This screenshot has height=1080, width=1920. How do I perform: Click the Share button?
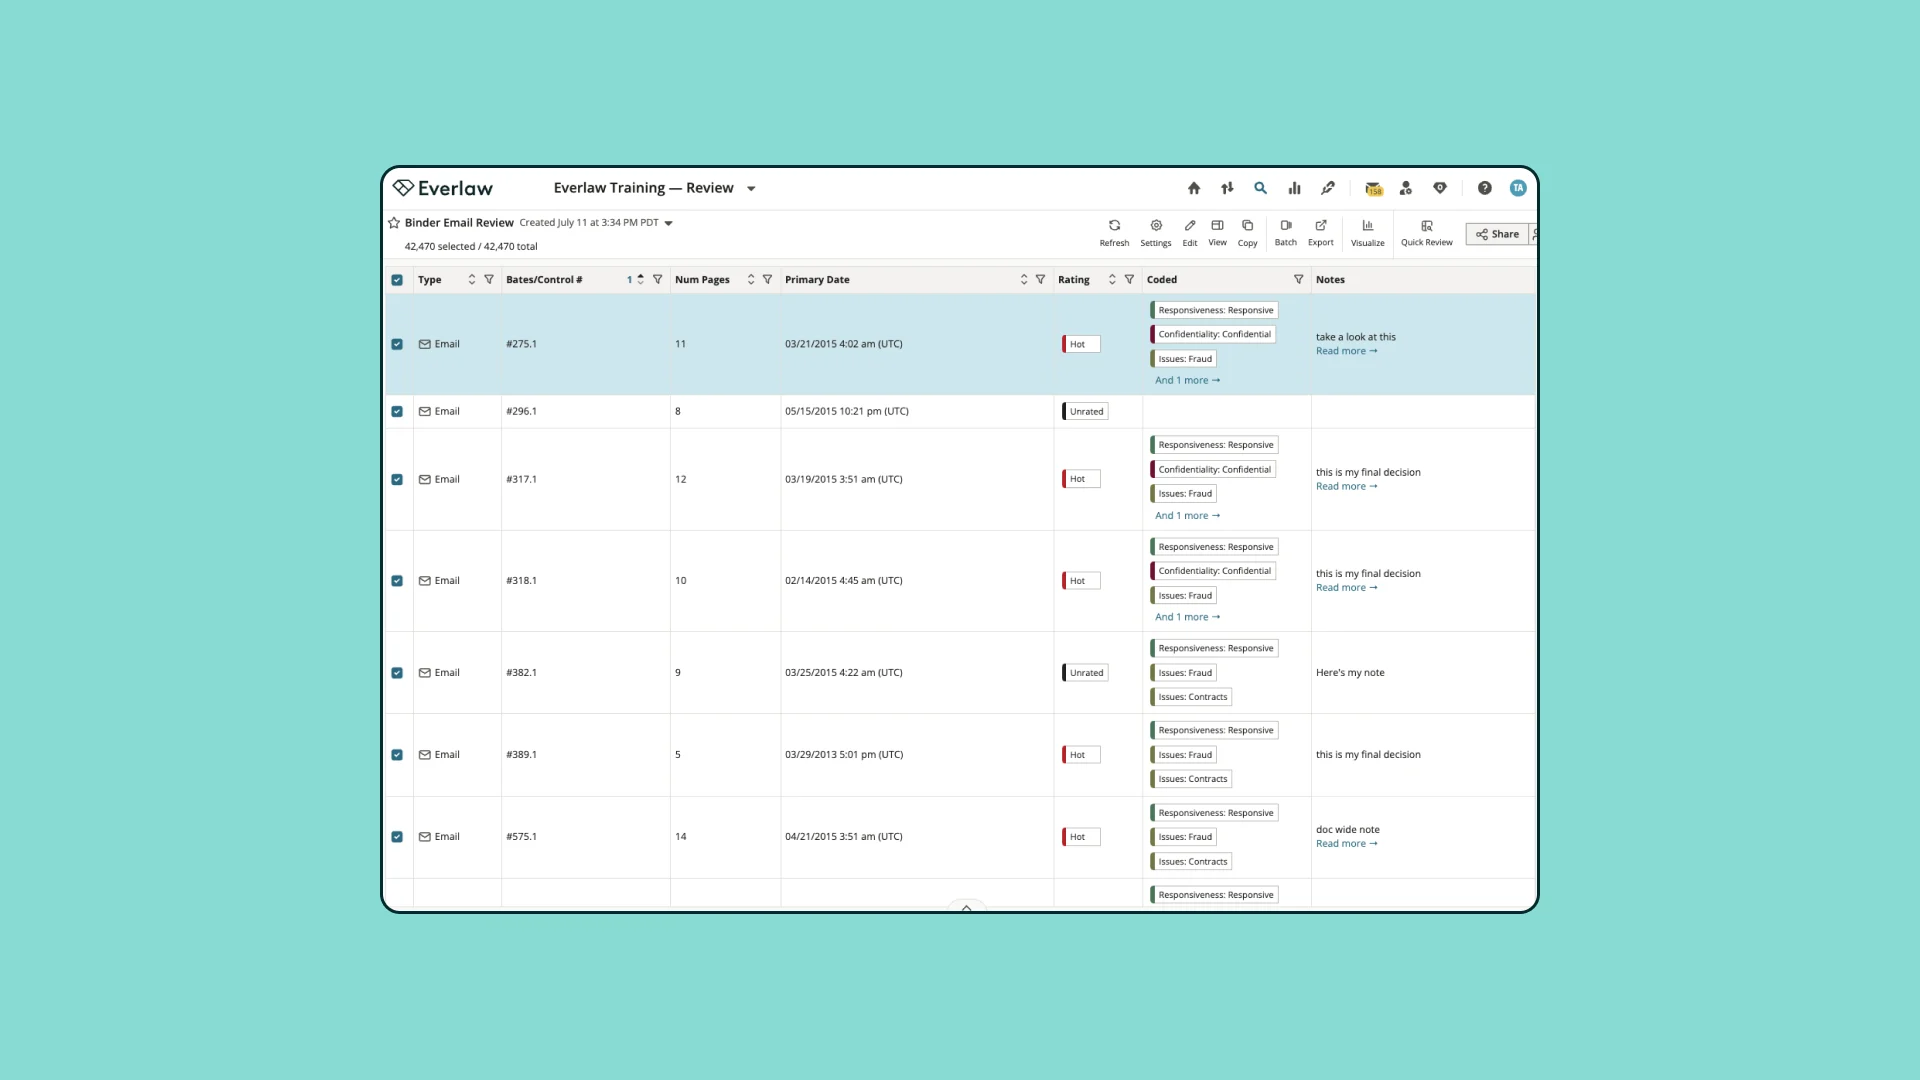tap(1497, 234)
